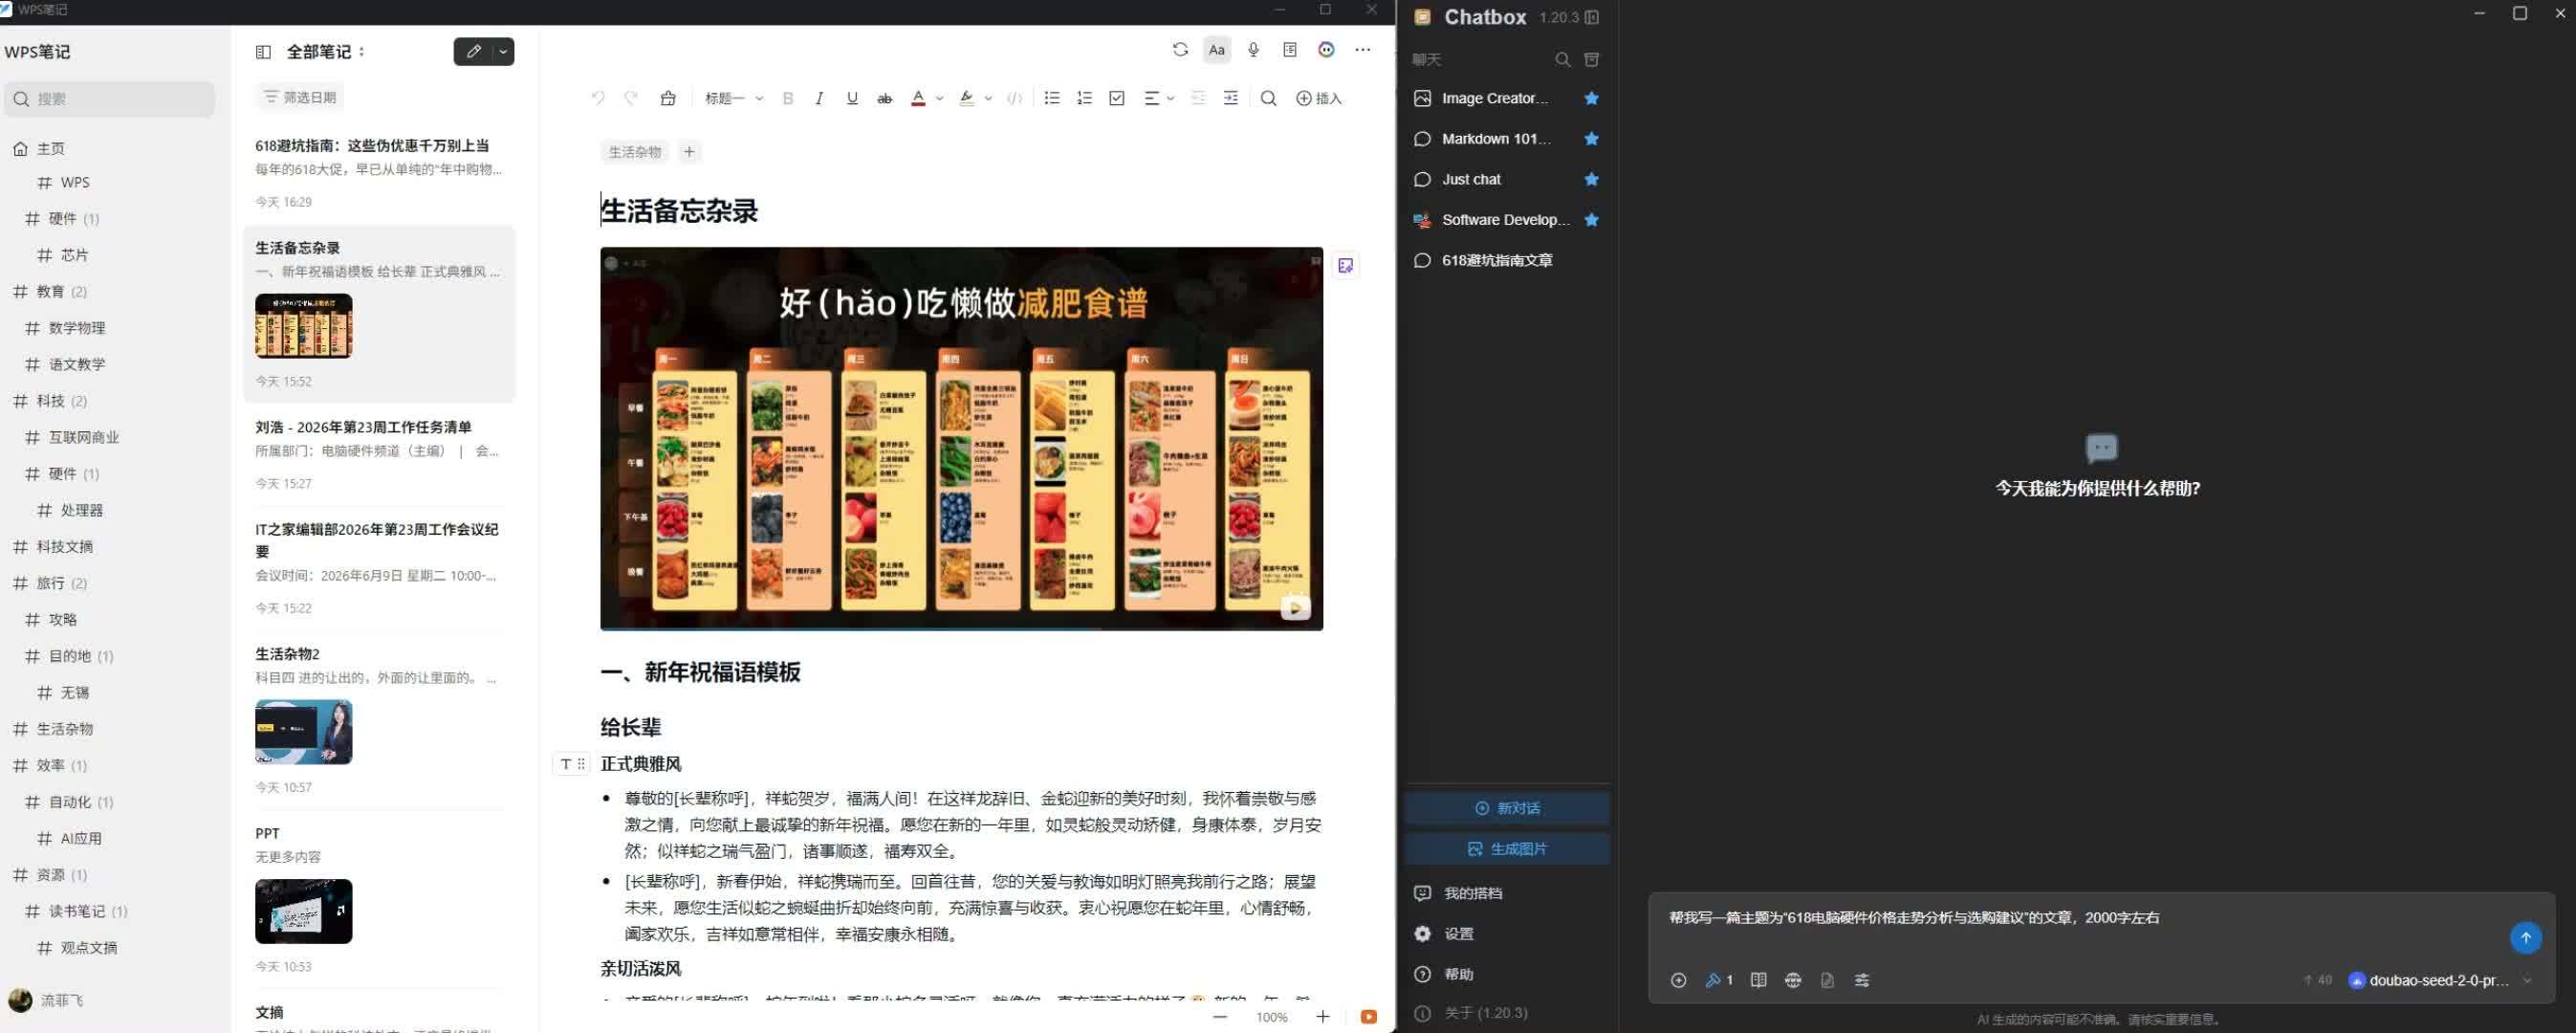
Task: Open the three-dot more options menu
Action: (1362, 50)
